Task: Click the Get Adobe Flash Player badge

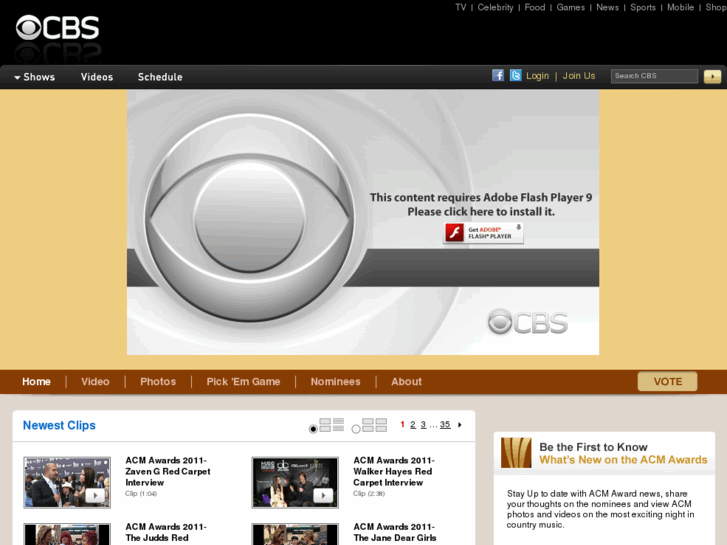Action: click(483, 233)
